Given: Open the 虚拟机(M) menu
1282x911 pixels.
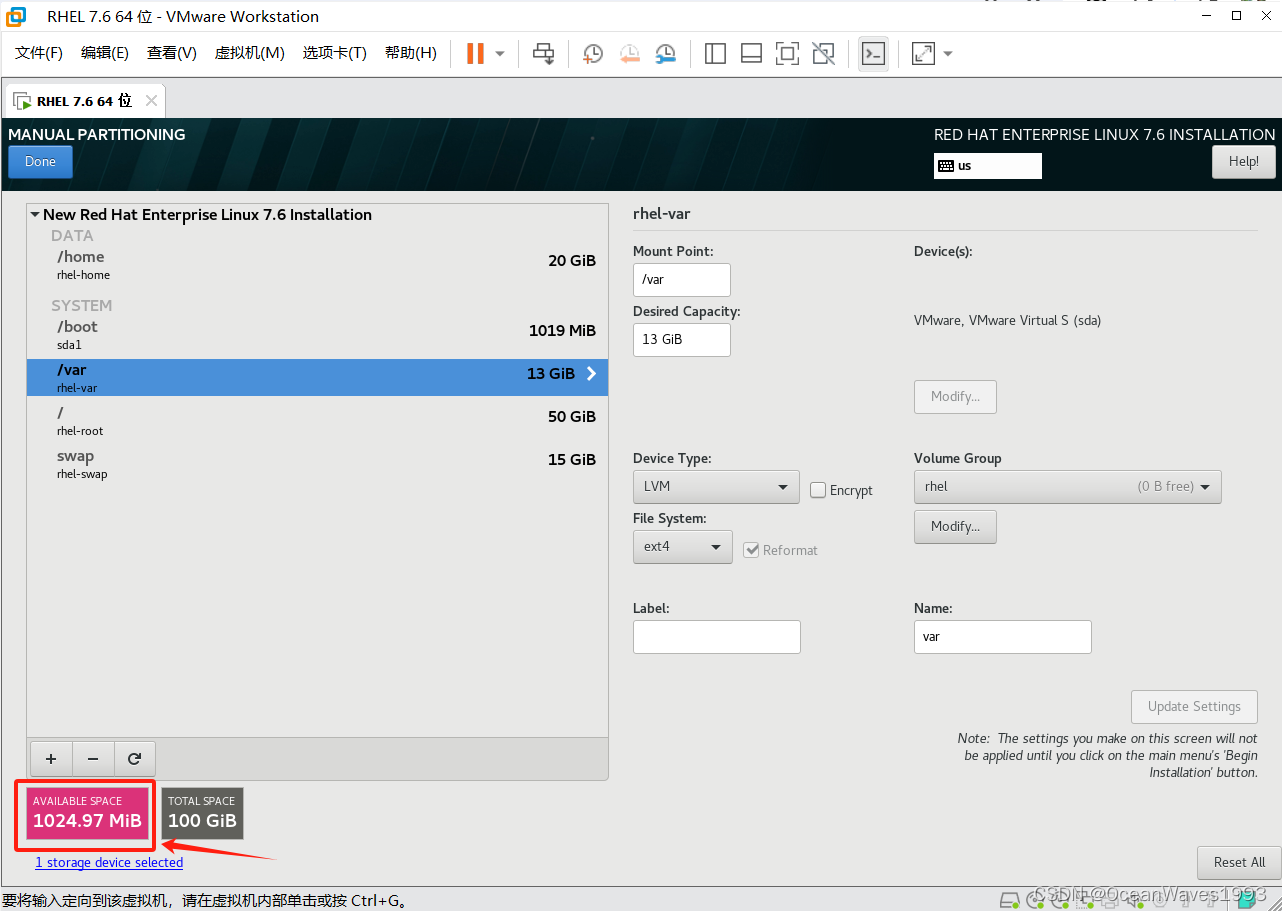Looking at the screenshot, I should tap(250, 53).
